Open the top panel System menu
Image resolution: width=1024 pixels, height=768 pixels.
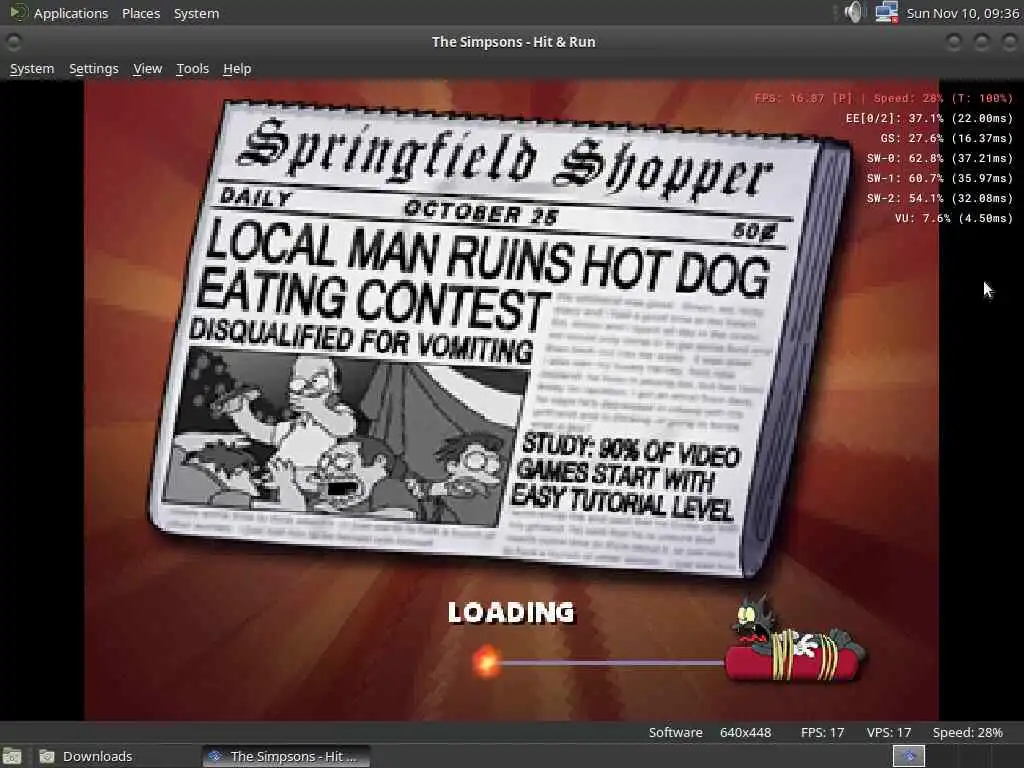(197, 13)
